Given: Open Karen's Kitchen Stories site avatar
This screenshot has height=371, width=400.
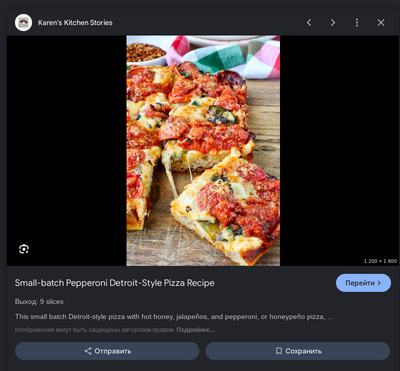Looking at the screenshot, I should pos(23,23).
